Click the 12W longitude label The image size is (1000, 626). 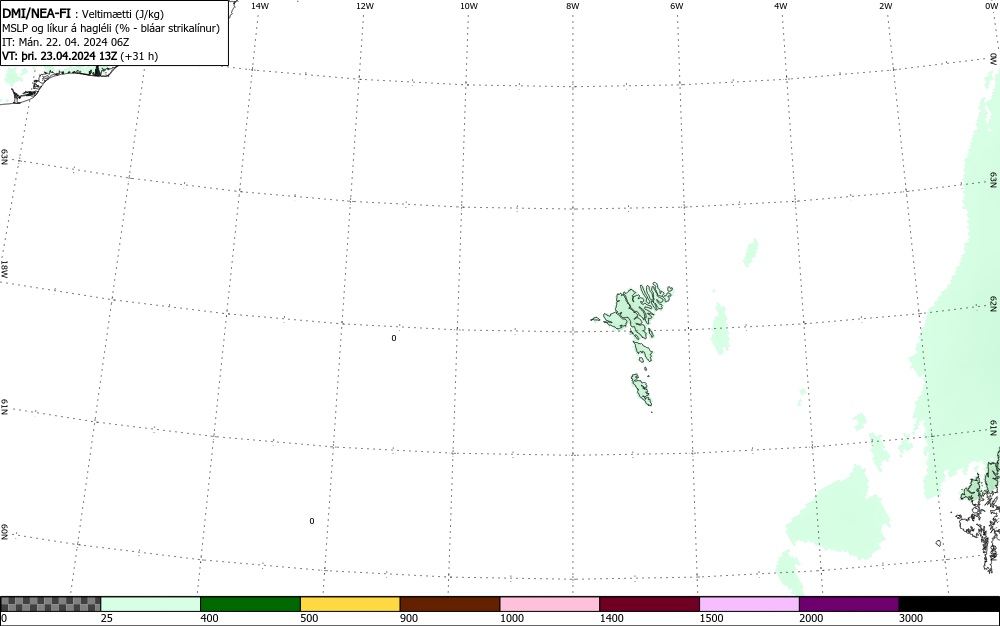[364, 6]
